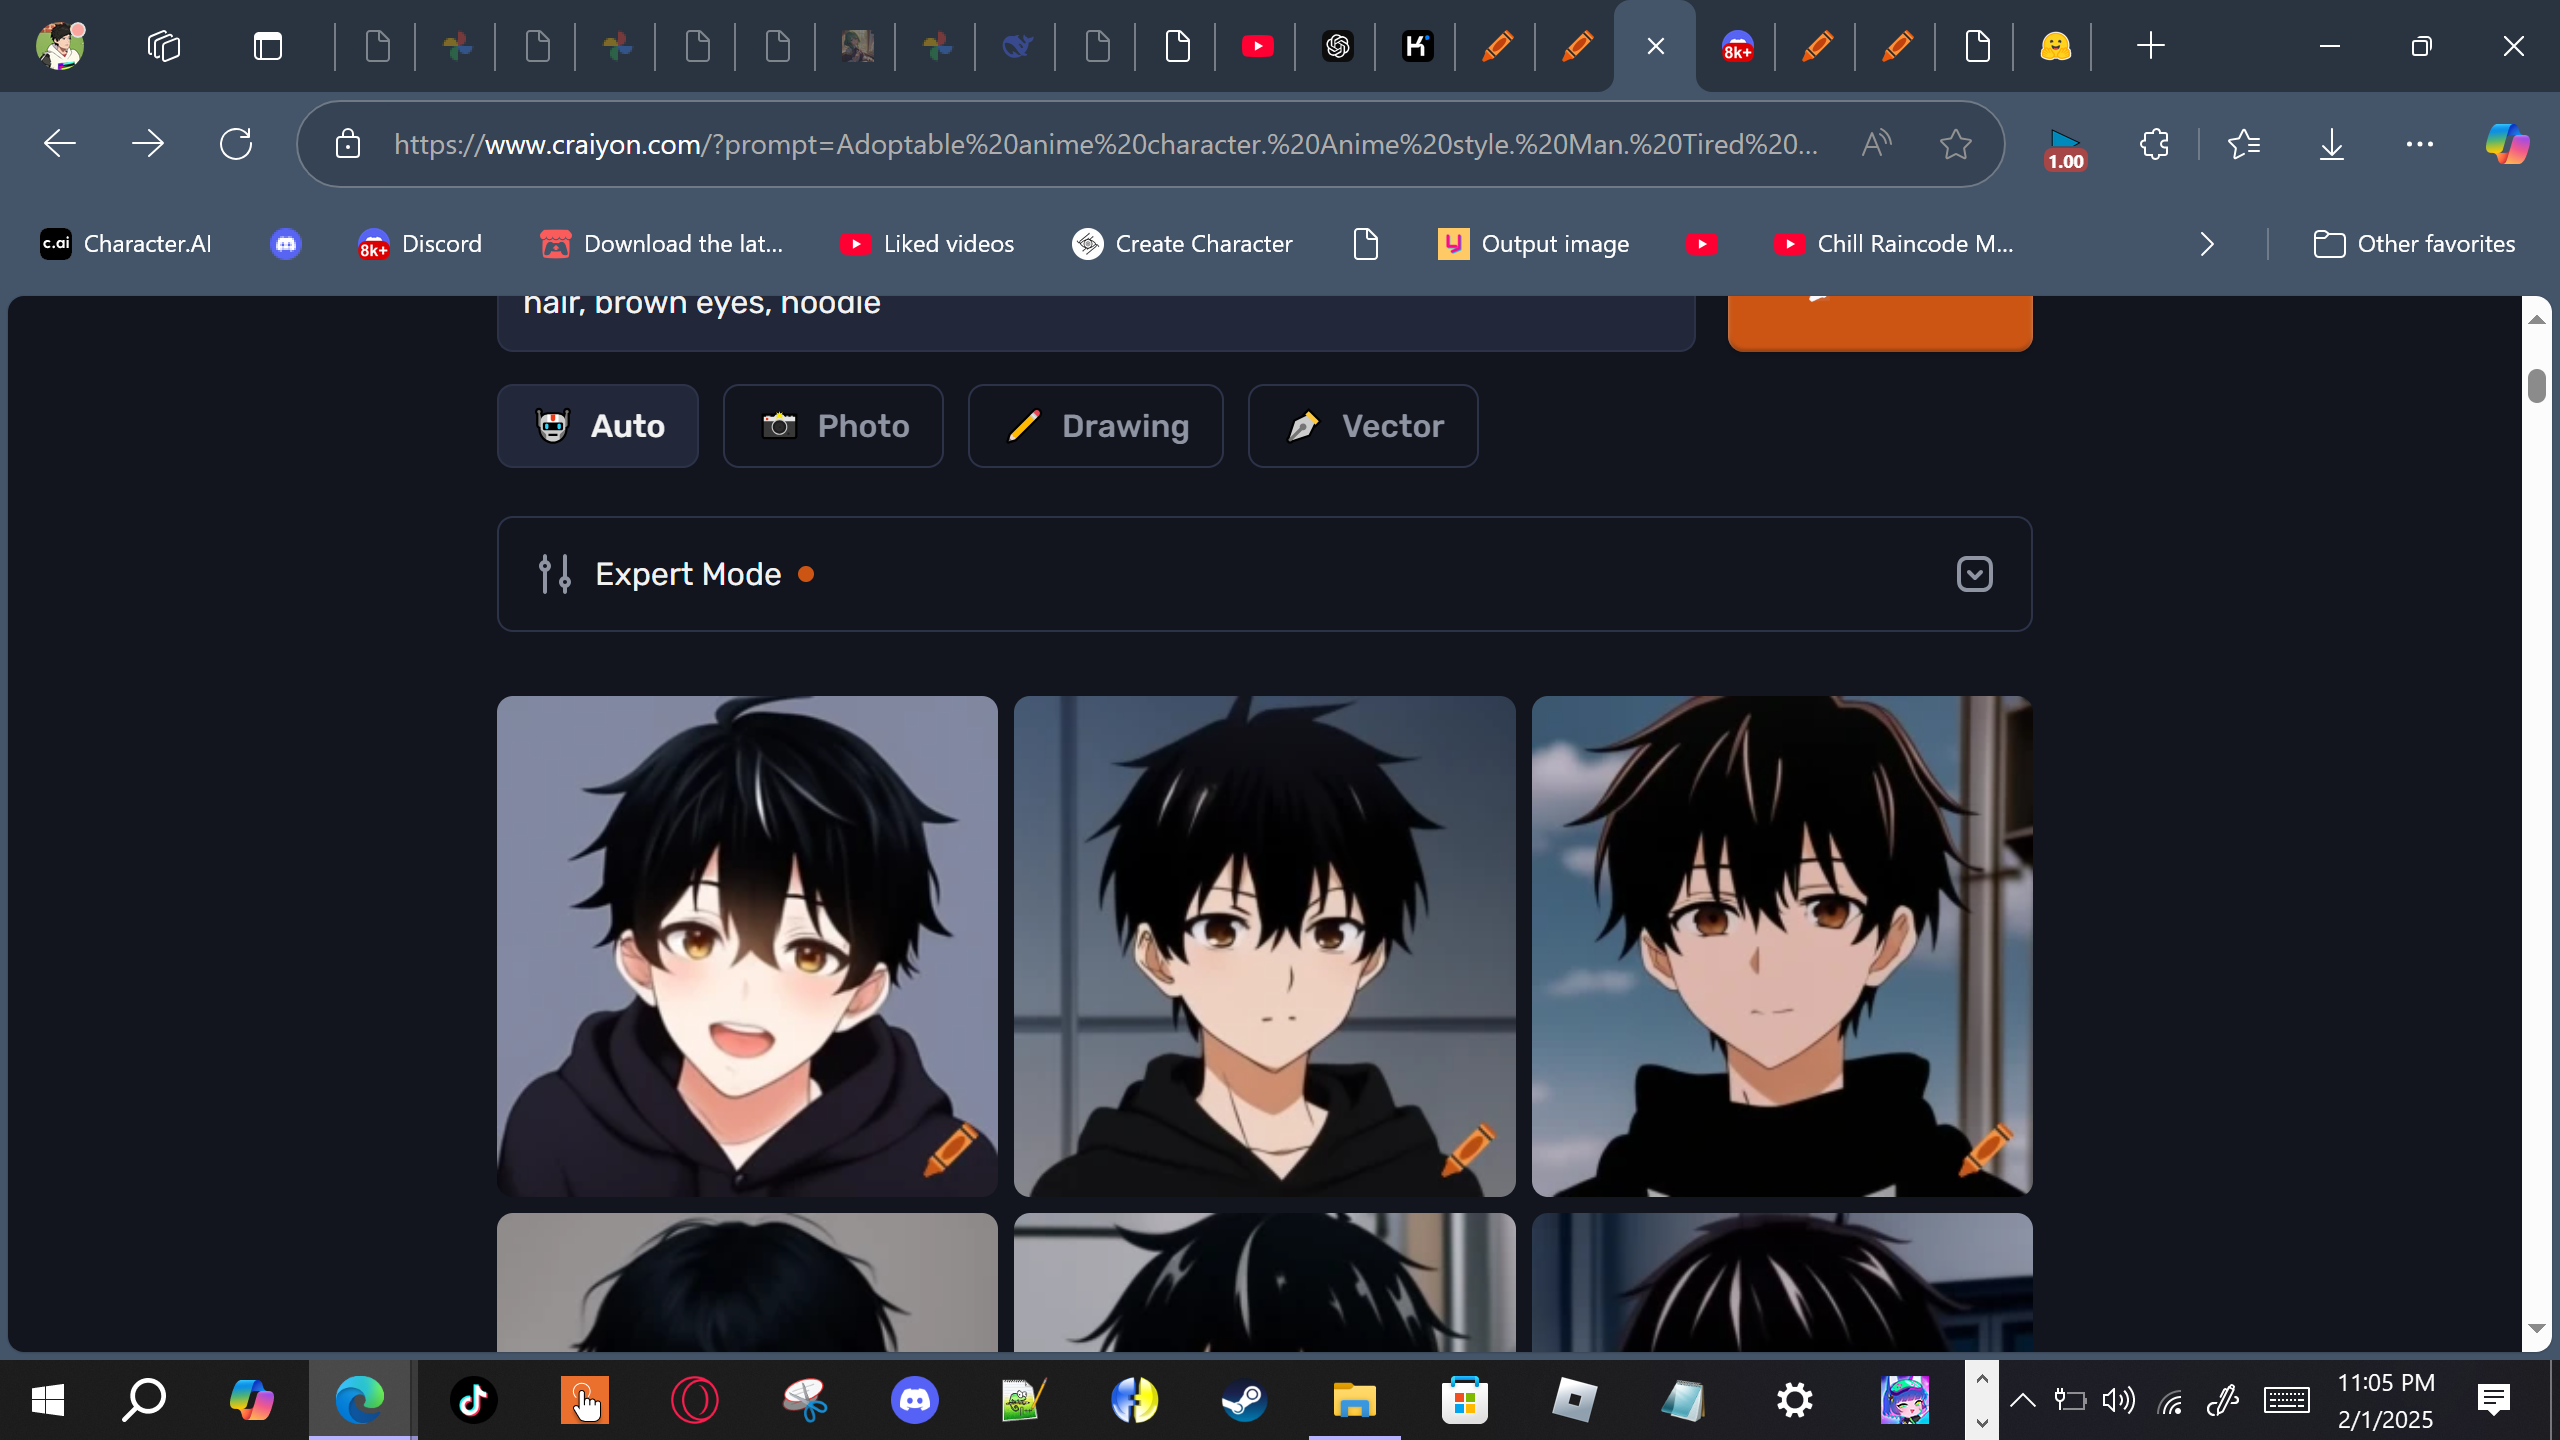
Task: Click the pencil edit icon on second image
Action: click(x=1468, y=1148)
